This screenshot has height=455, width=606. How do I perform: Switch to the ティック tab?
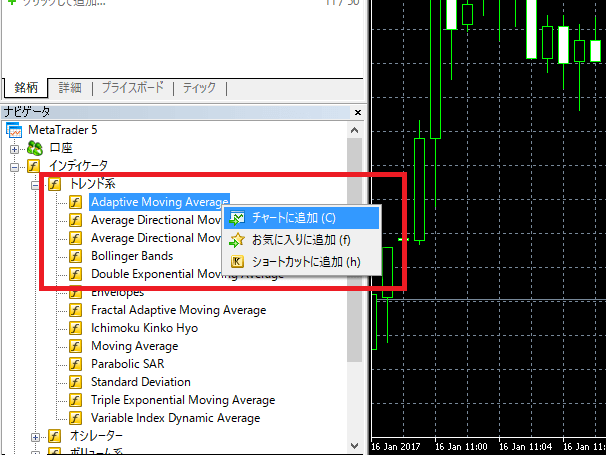pyautogui.click(x=199, y=88)
